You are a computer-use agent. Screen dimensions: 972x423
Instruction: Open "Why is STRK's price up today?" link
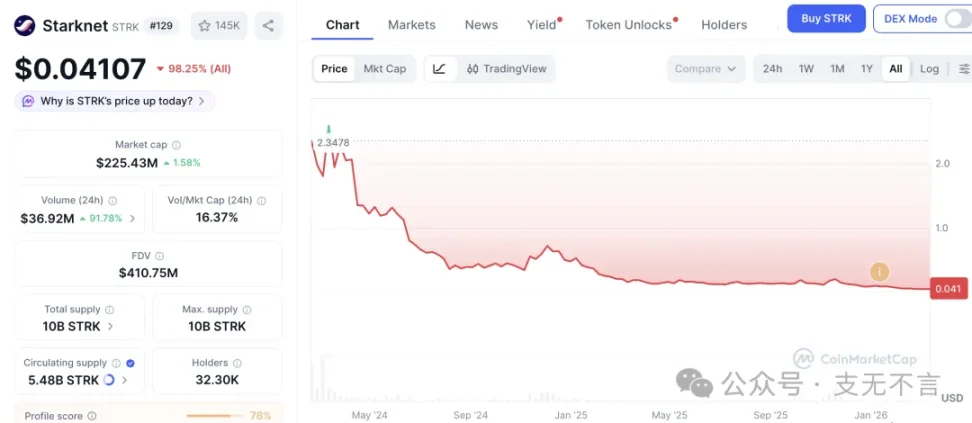116,101
